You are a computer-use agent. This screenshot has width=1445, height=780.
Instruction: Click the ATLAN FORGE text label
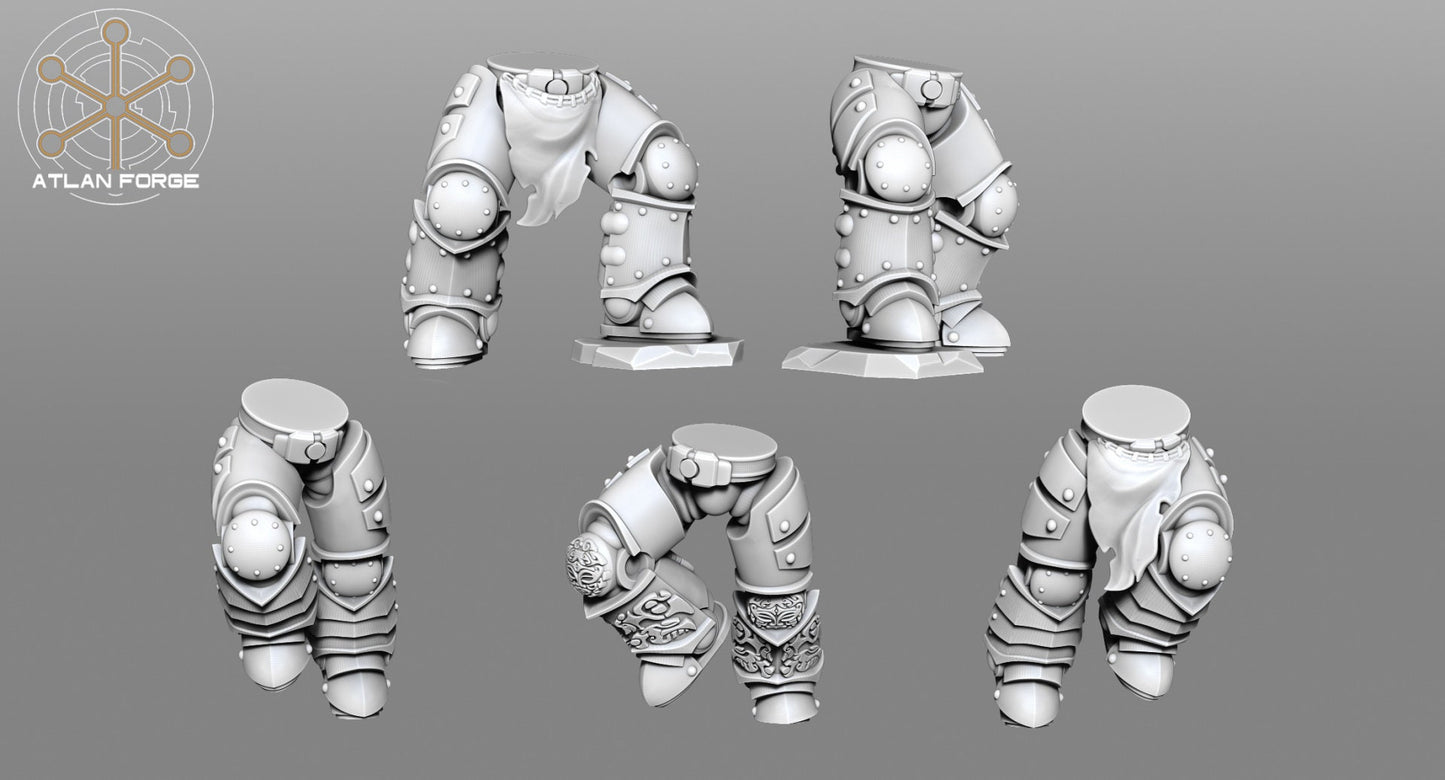click(x=115, y=181)
